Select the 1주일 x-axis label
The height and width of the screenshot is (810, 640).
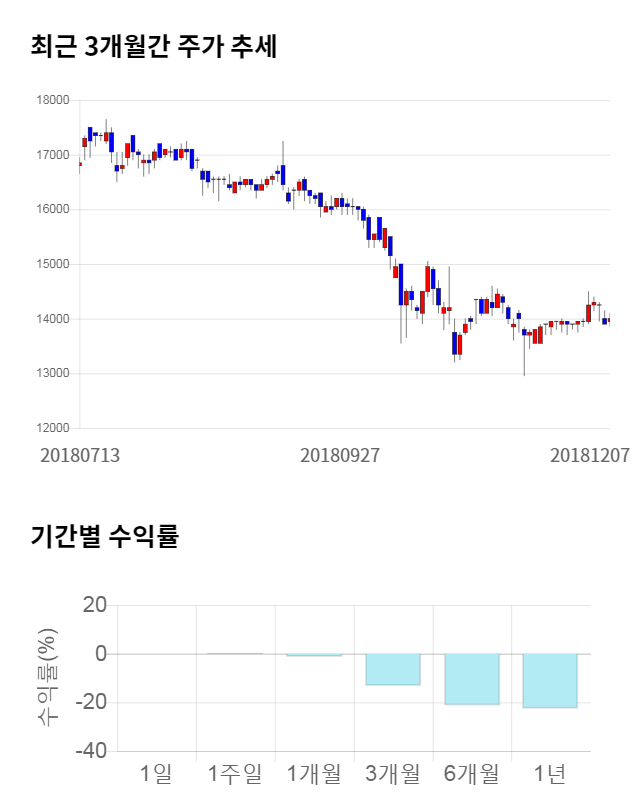(x=235, y=773)
